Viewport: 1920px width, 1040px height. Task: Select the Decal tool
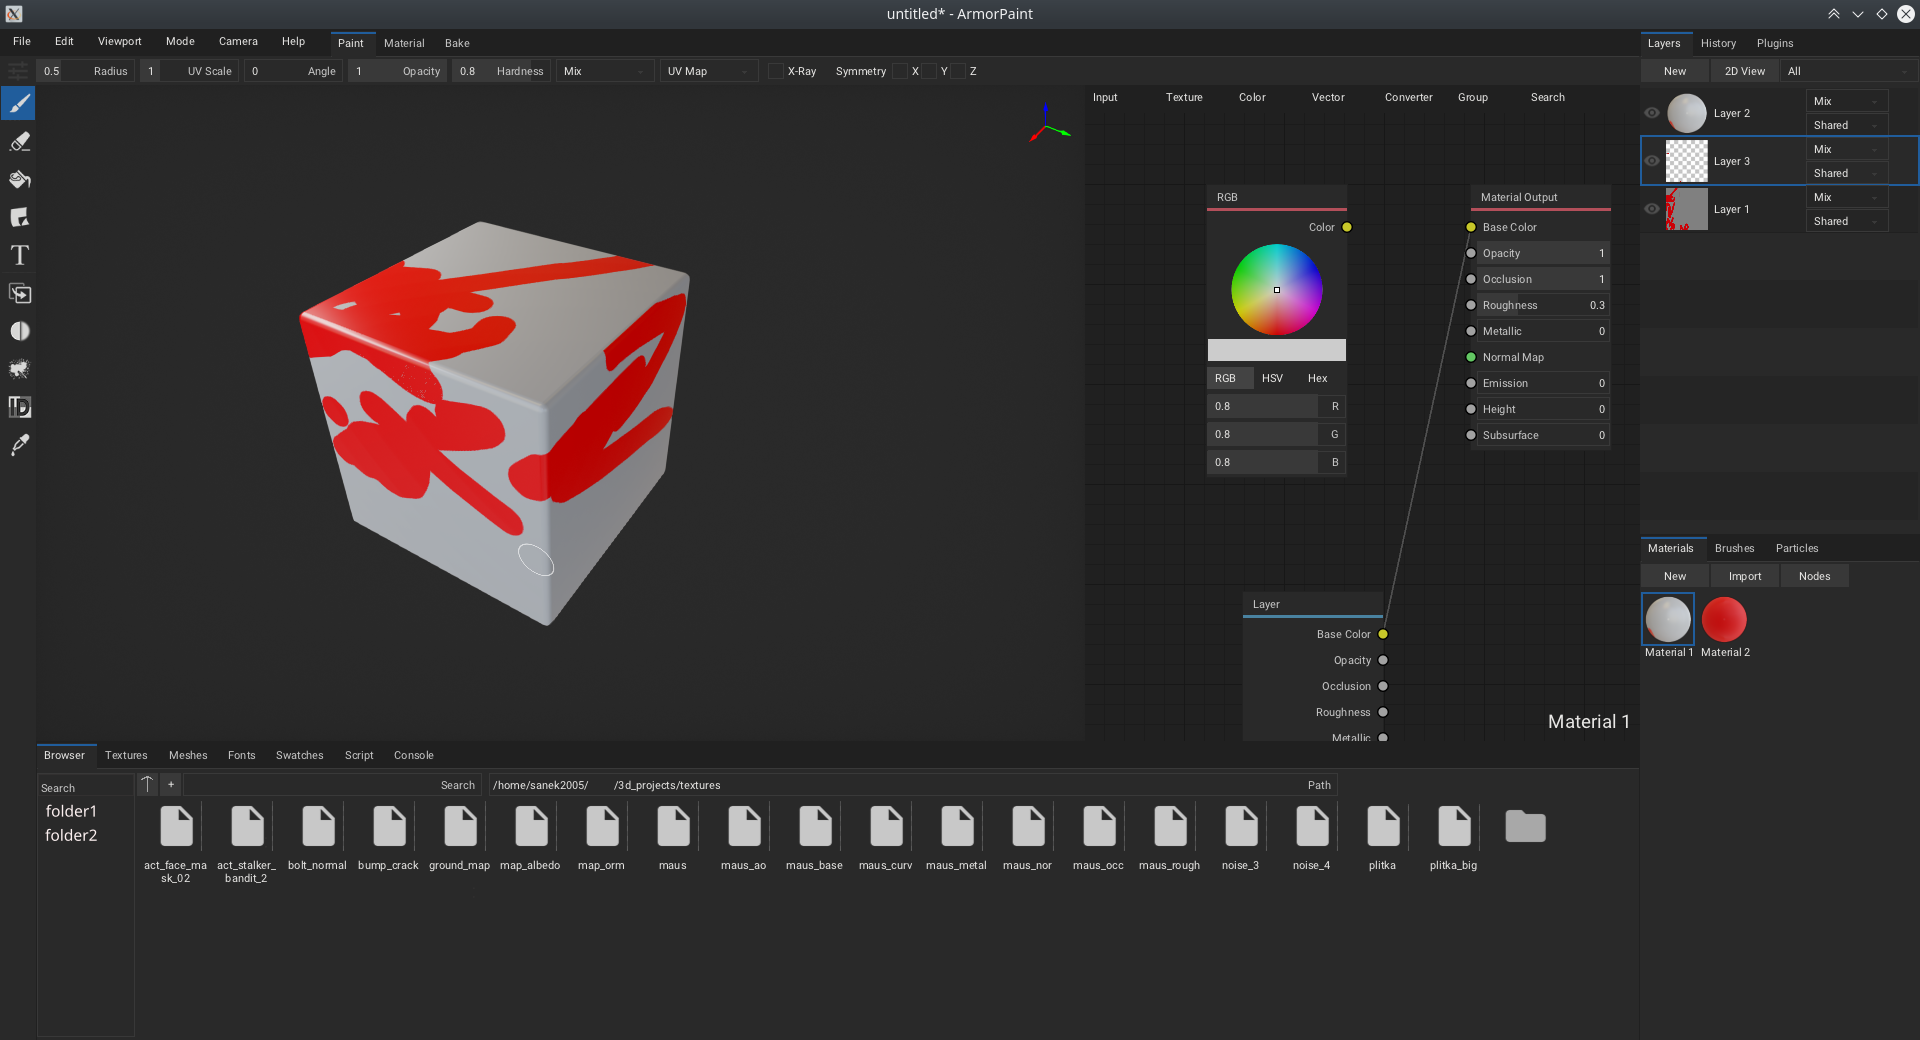19,218
